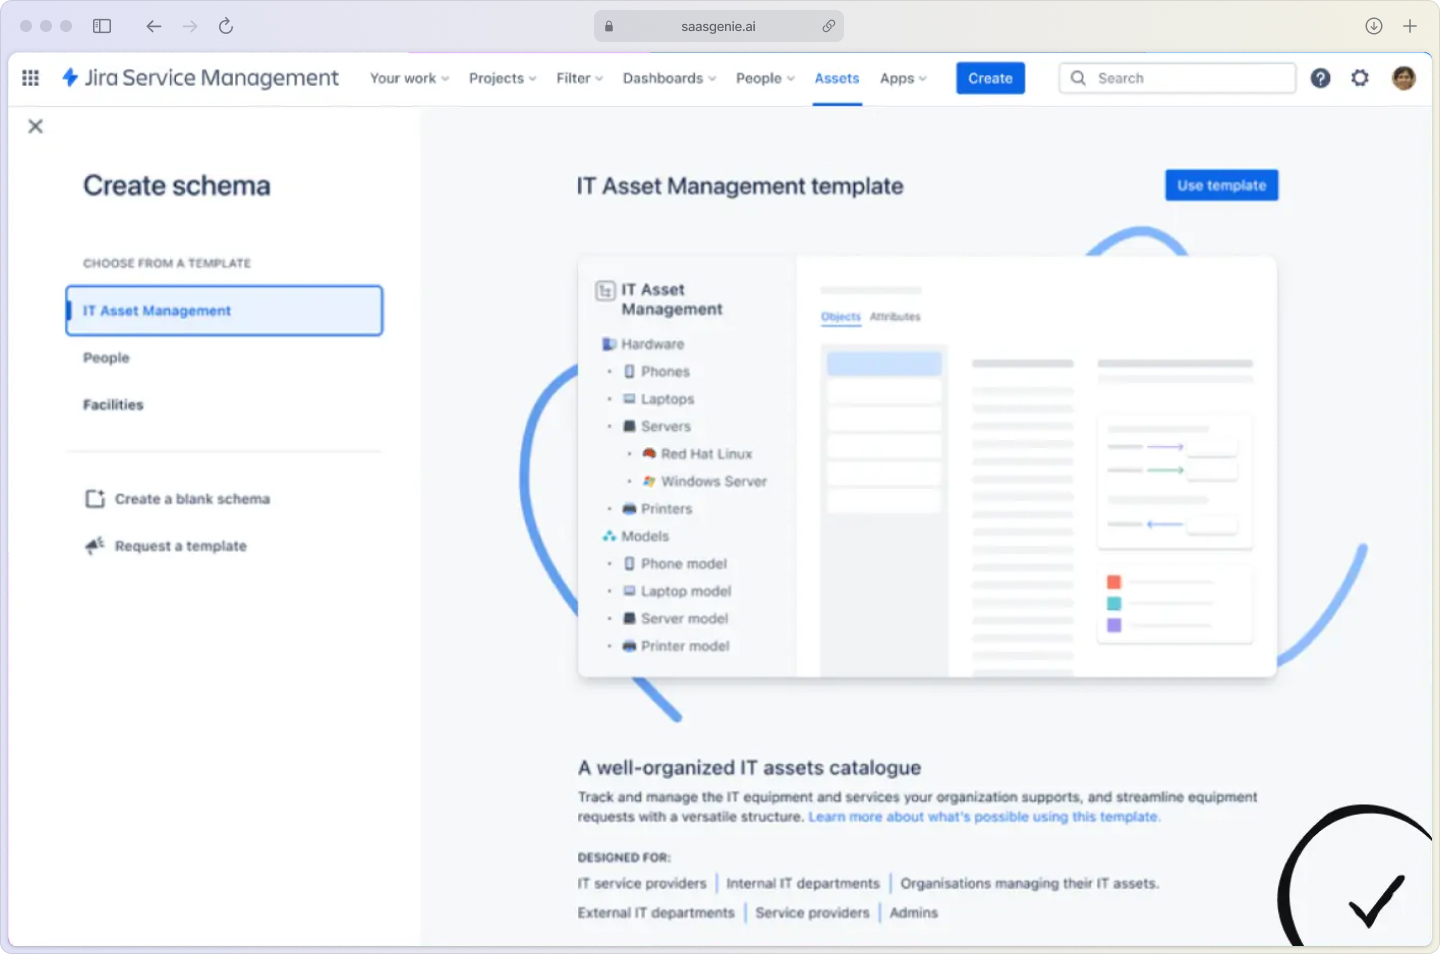
Task: Switch to Attributes tab in preview
Action: (895, 317)
